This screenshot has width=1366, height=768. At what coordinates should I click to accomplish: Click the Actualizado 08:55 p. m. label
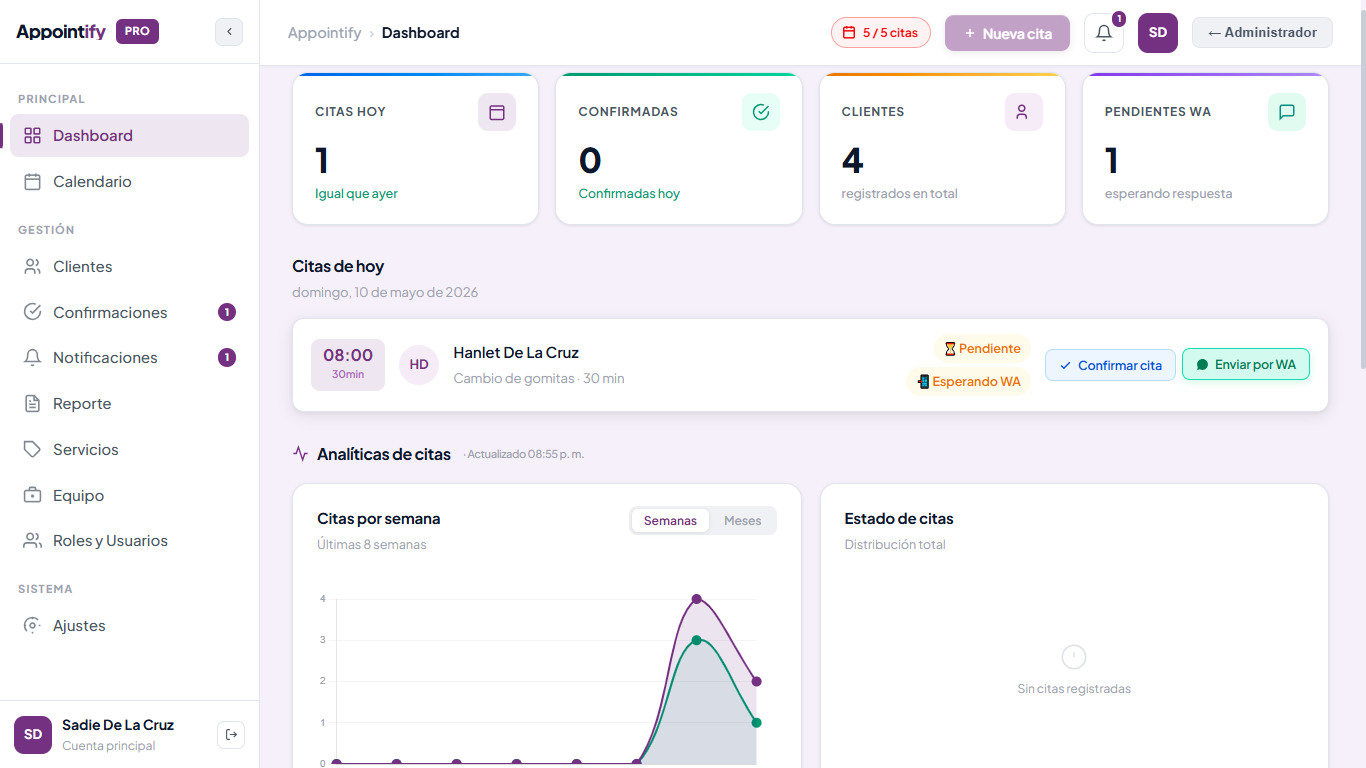(525, 454)
